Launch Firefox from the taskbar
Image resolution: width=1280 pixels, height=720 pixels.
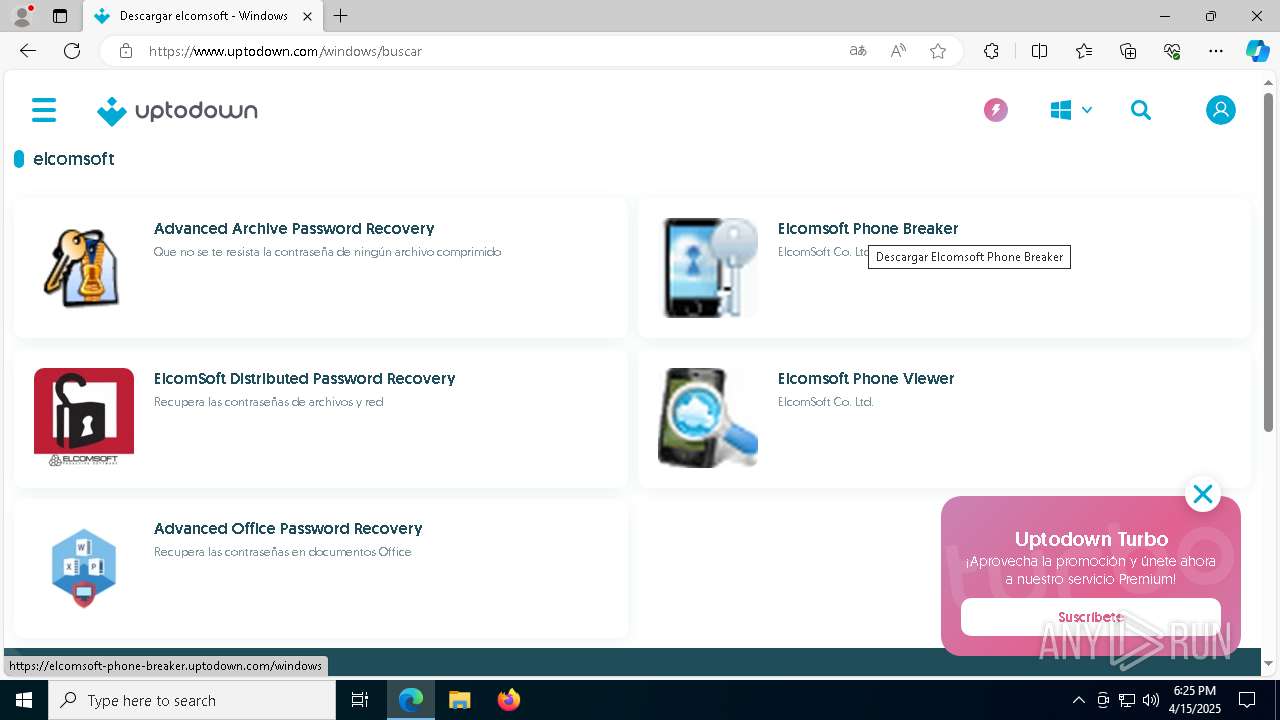509,700
